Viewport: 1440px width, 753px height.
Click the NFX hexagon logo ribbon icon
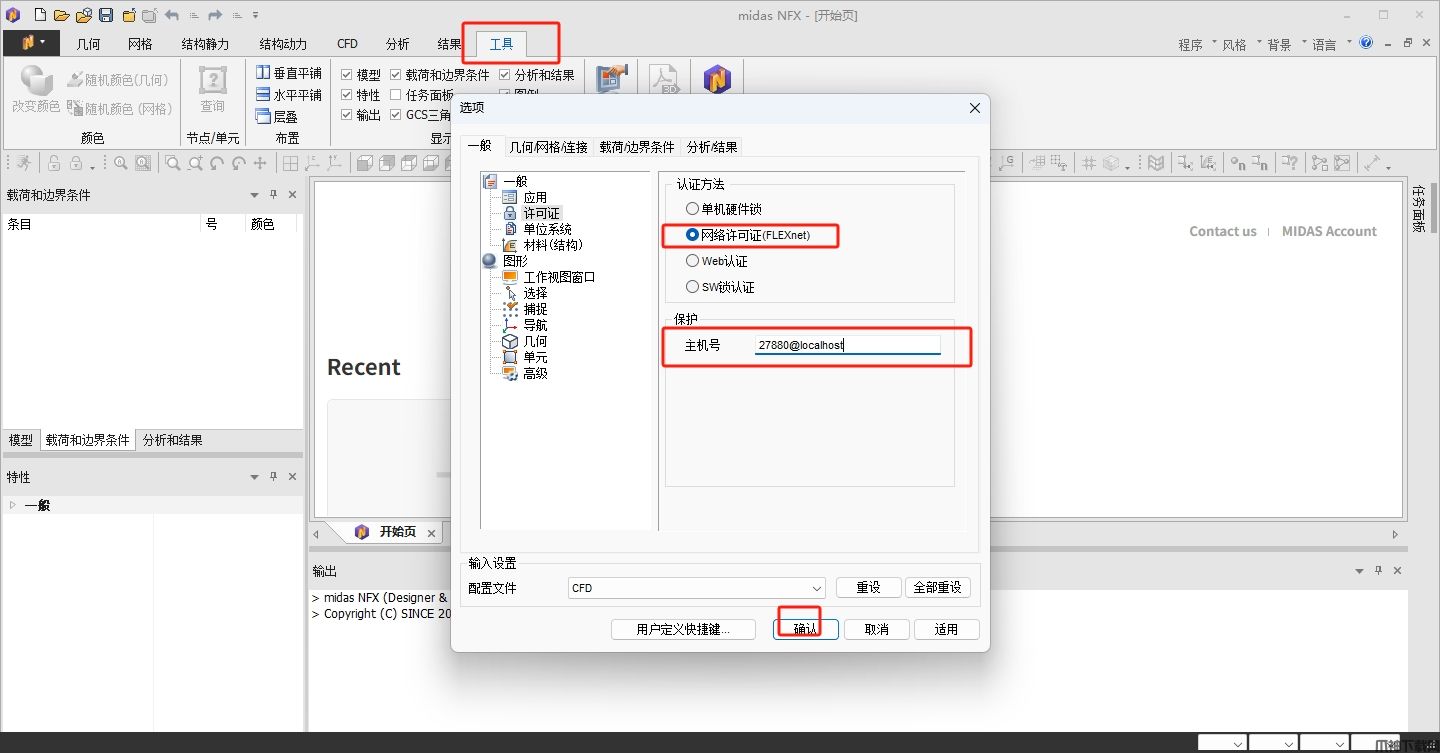[x=717, y=79]
